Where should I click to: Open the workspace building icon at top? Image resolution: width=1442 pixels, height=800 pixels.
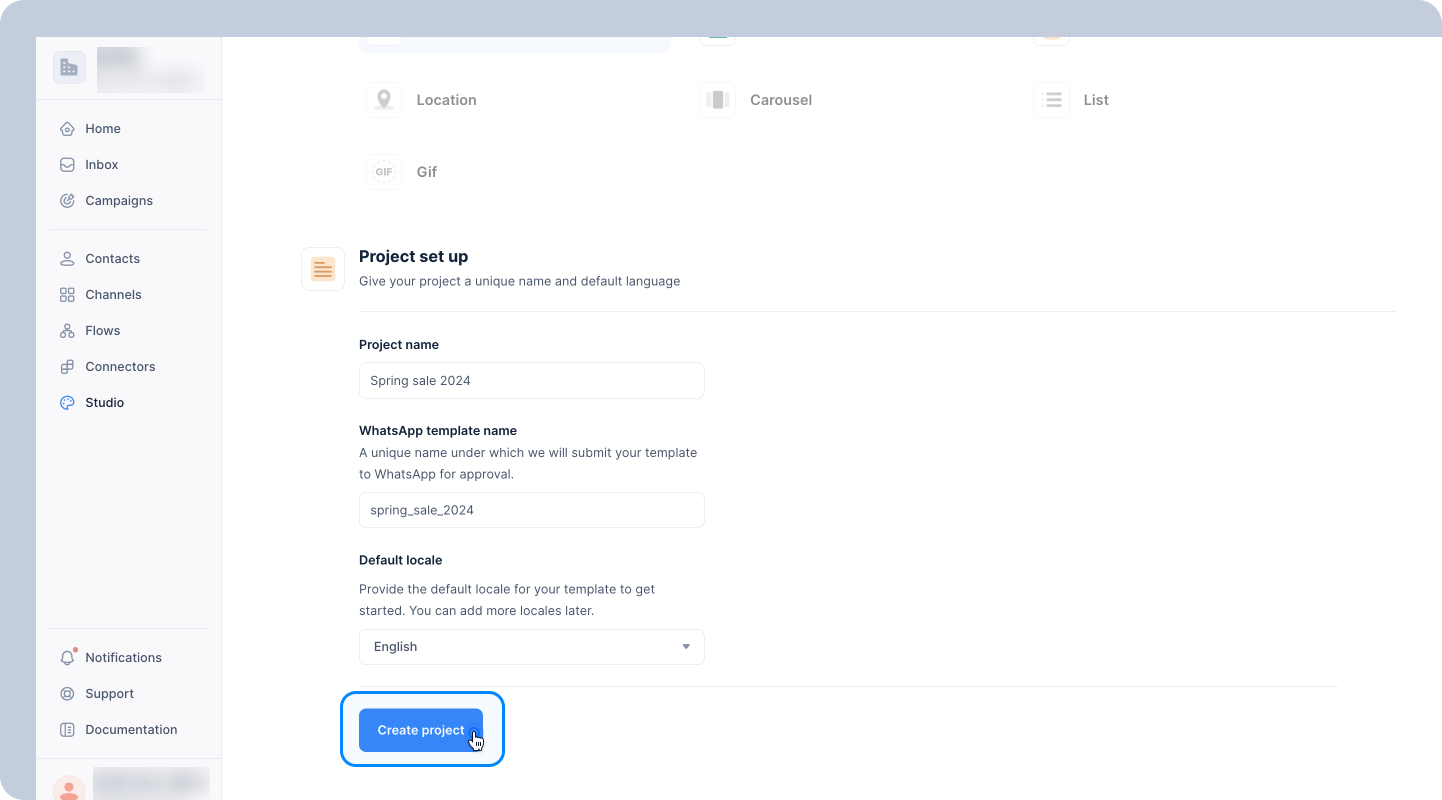69,67
